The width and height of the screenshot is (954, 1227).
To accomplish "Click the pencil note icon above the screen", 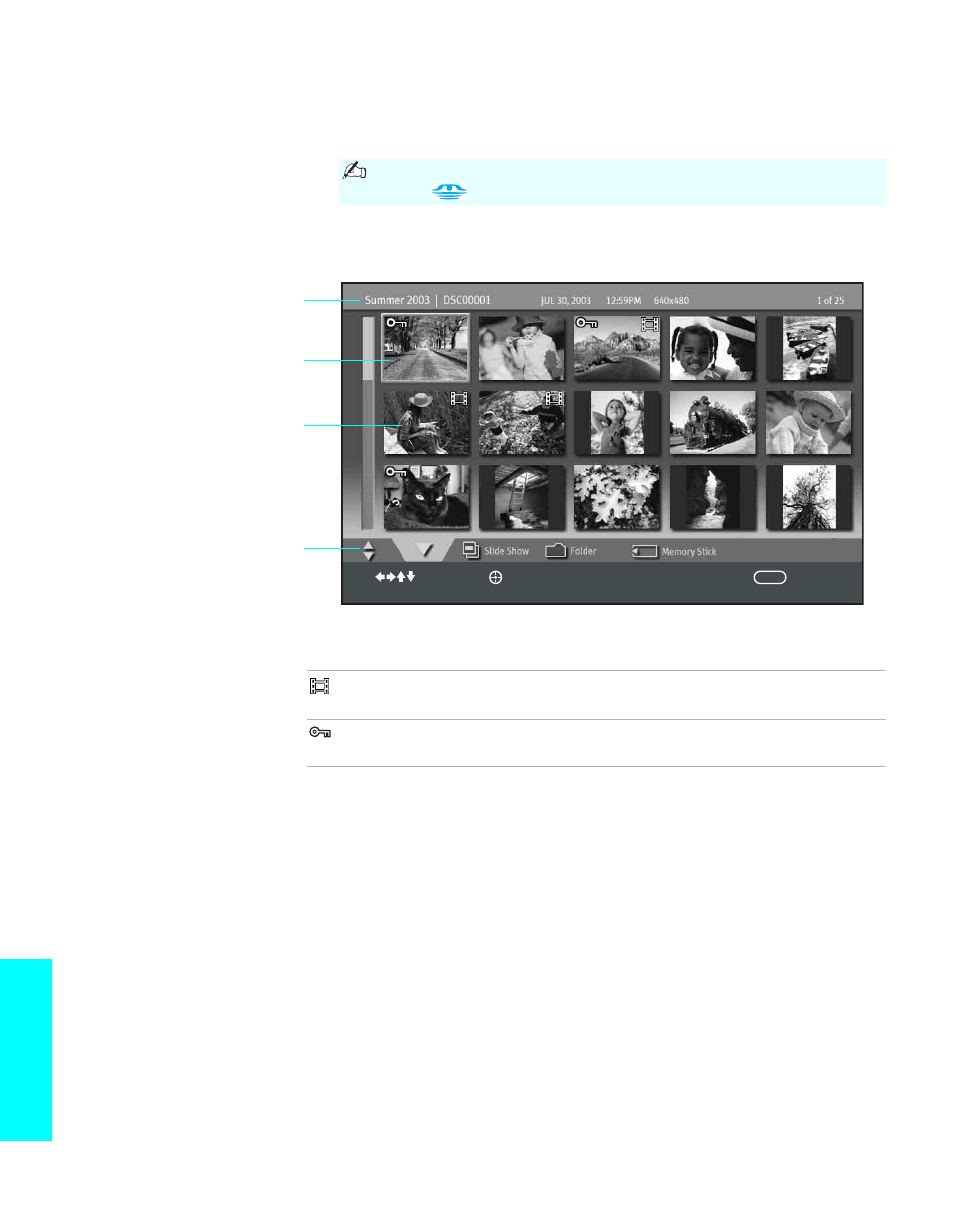I will (x=355, y=172).
